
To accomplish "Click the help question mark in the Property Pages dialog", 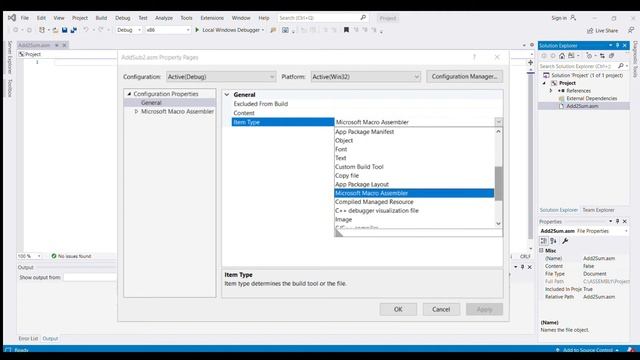I will point(474,57).
